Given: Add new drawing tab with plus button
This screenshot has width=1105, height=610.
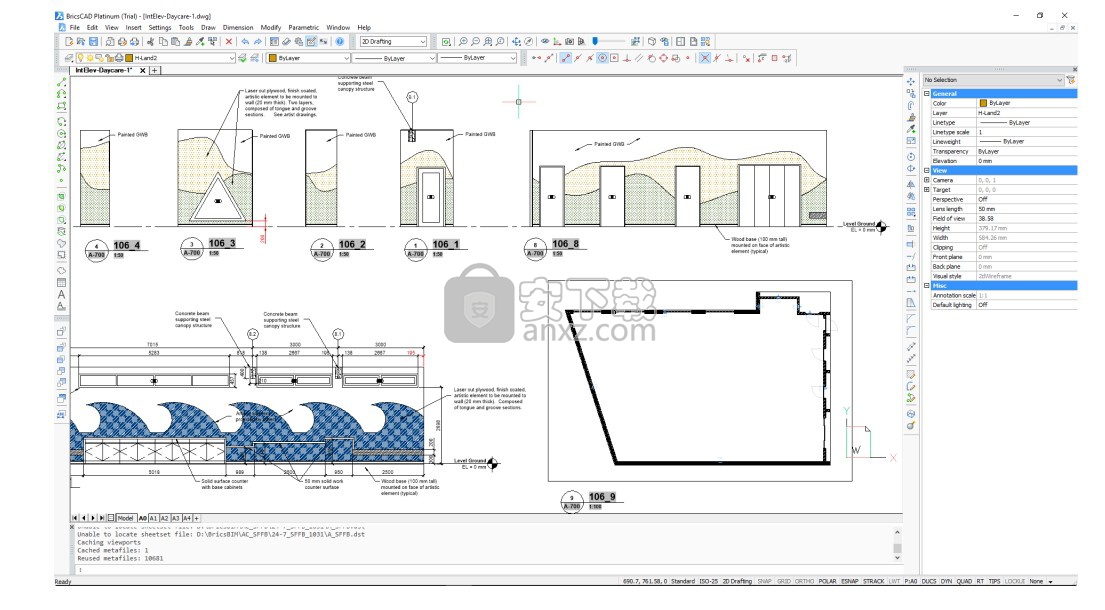Looking at the screenshot, I should (x=154, y=70).
